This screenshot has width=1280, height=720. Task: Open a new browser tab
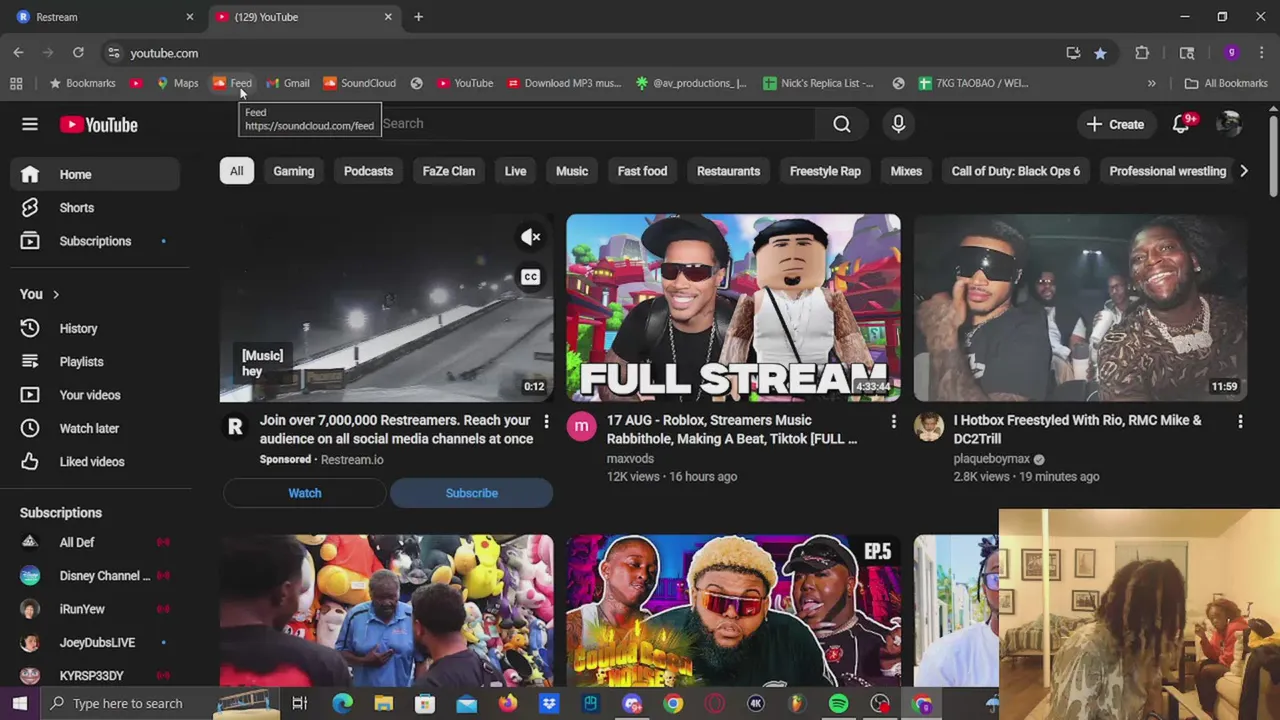click(x=418, y=17)
